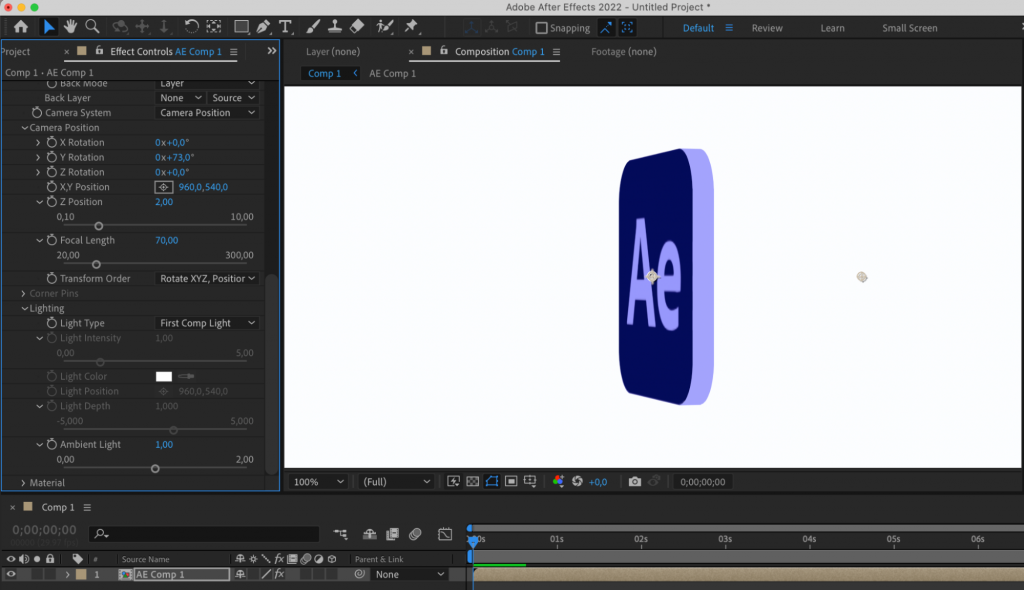Open the Composition Comp 1 tab
This screenshot has height=590, width=1024.
pos(496,51)
